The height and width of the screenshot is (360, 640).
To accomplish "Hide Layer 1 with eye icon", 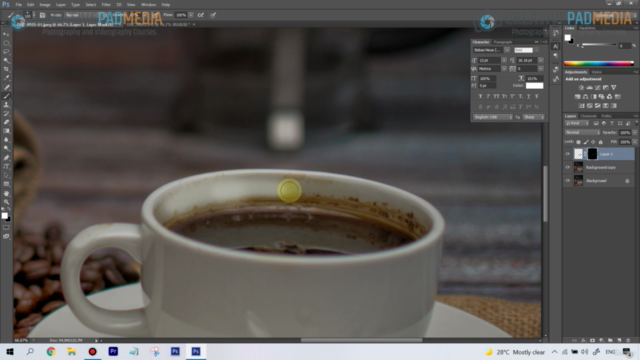I will (567, 154).
